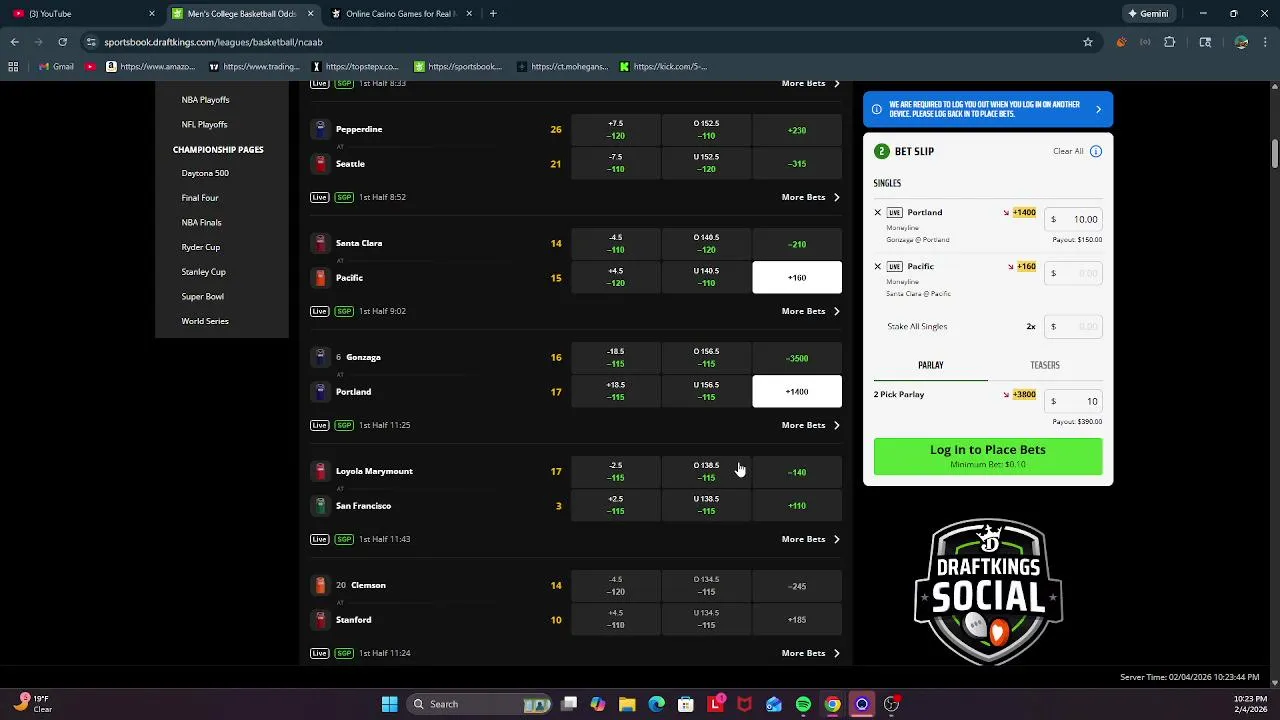Expand More Bets for Loyola Marymount game
This screenshot has width=1280, height=720.
pos(810,539)
